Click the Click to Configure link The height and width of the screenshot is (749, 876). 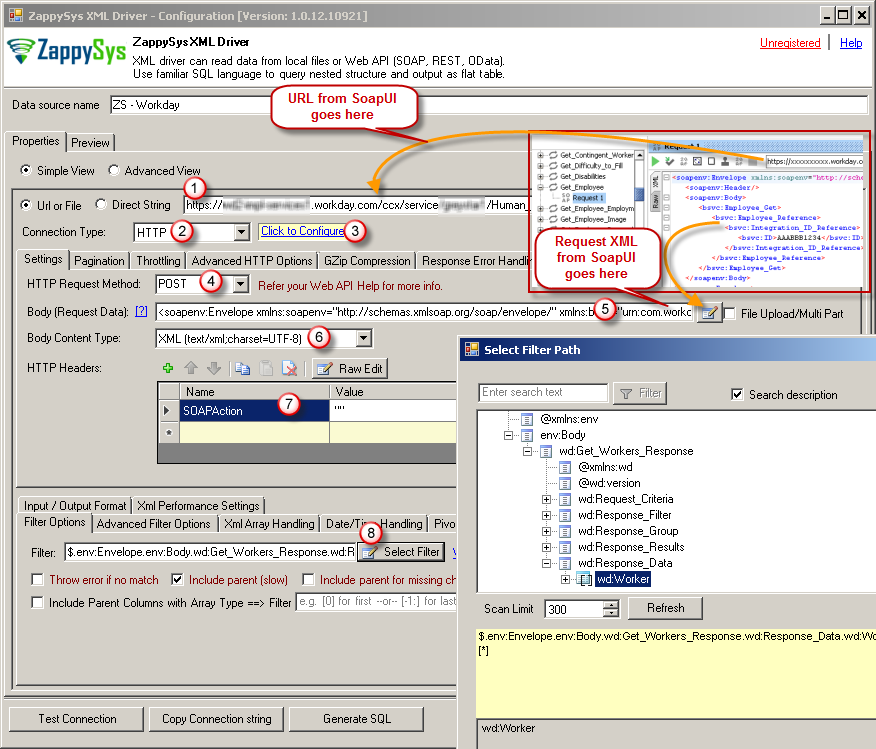point(302,231)
